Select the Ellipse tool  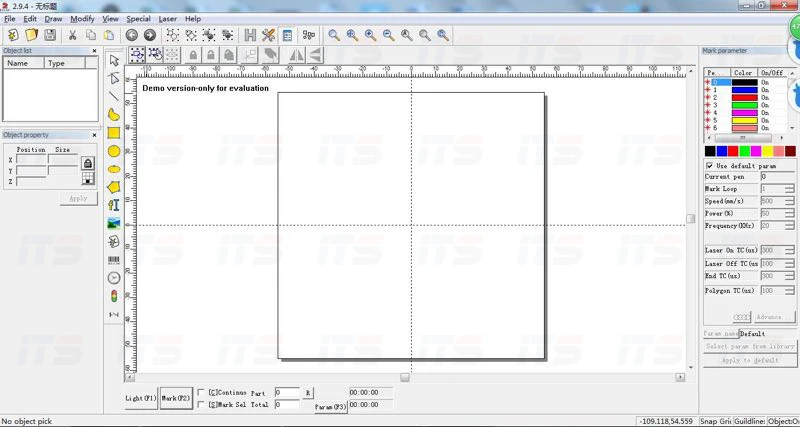point(114,169)
